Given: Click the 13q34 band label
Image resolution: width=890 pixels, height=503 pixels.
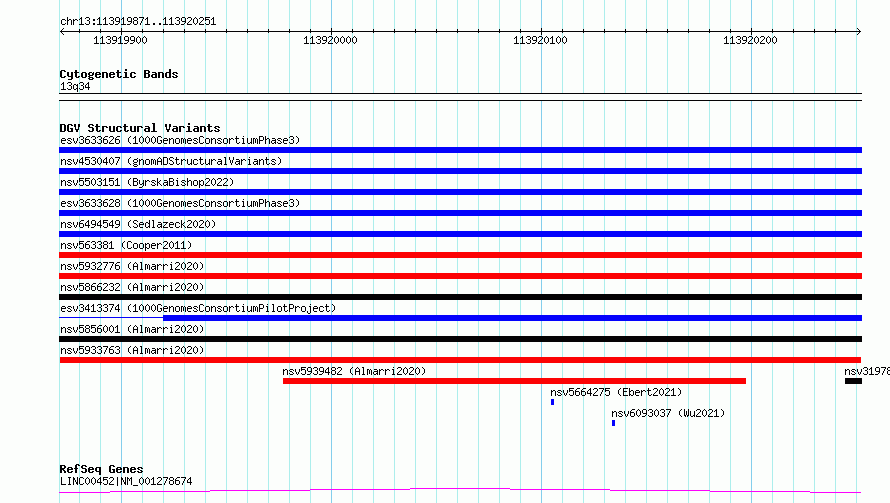Looking at the screenshot, I should (x=75, y=86).
